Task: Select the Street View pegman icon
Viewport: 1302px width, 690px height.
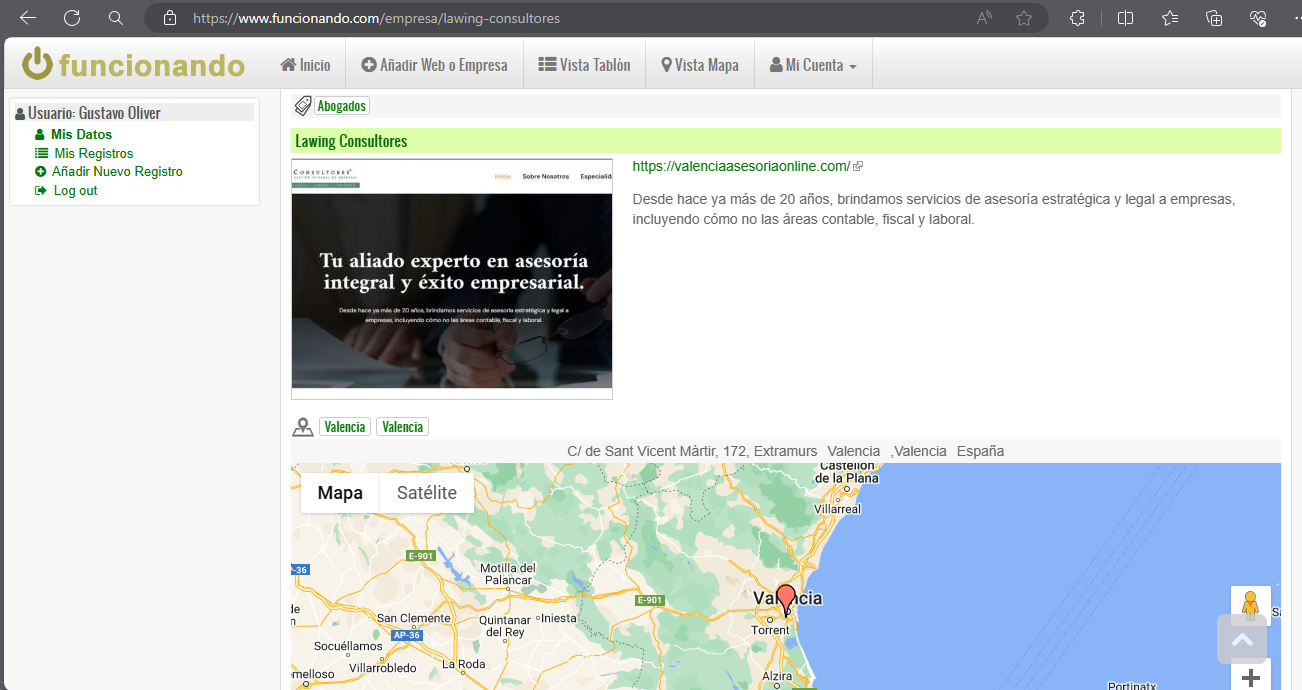Action: click(1250, 605)
